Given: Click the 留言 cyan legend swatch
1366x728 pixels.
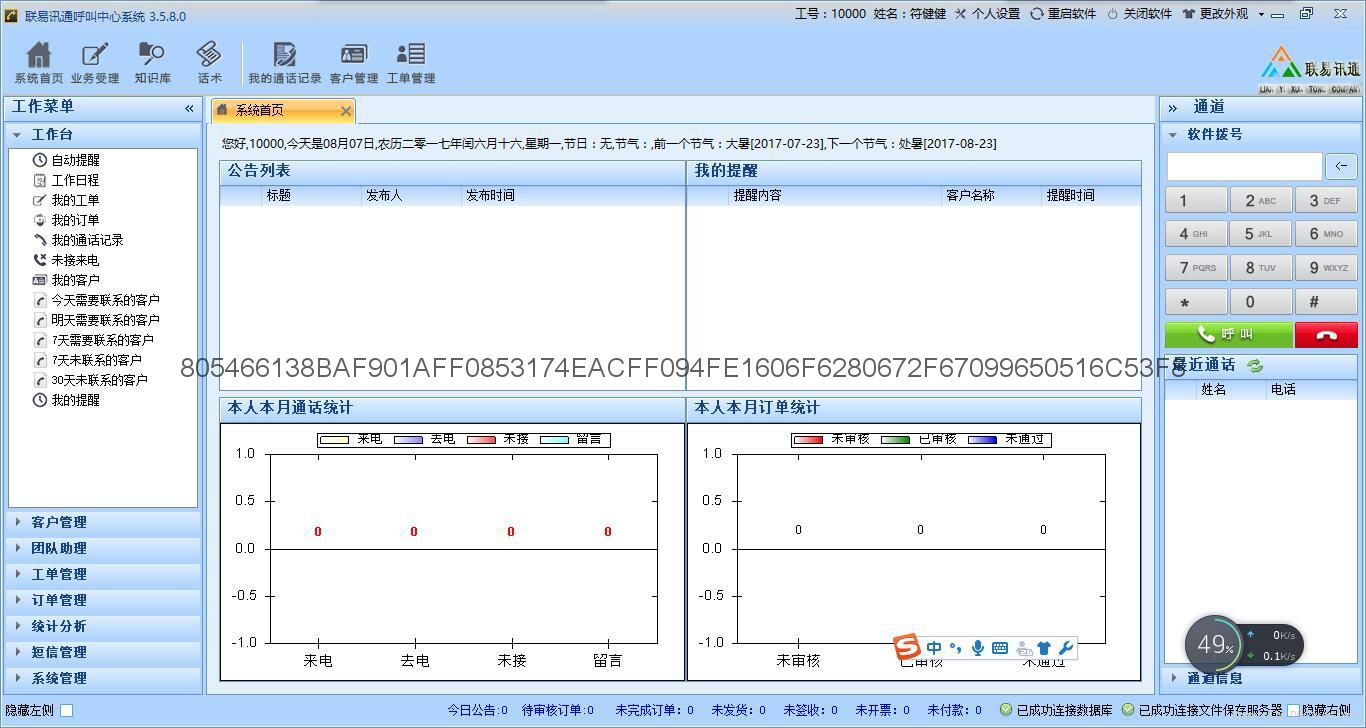Looking at the screenshot, I should click(555, 439).
